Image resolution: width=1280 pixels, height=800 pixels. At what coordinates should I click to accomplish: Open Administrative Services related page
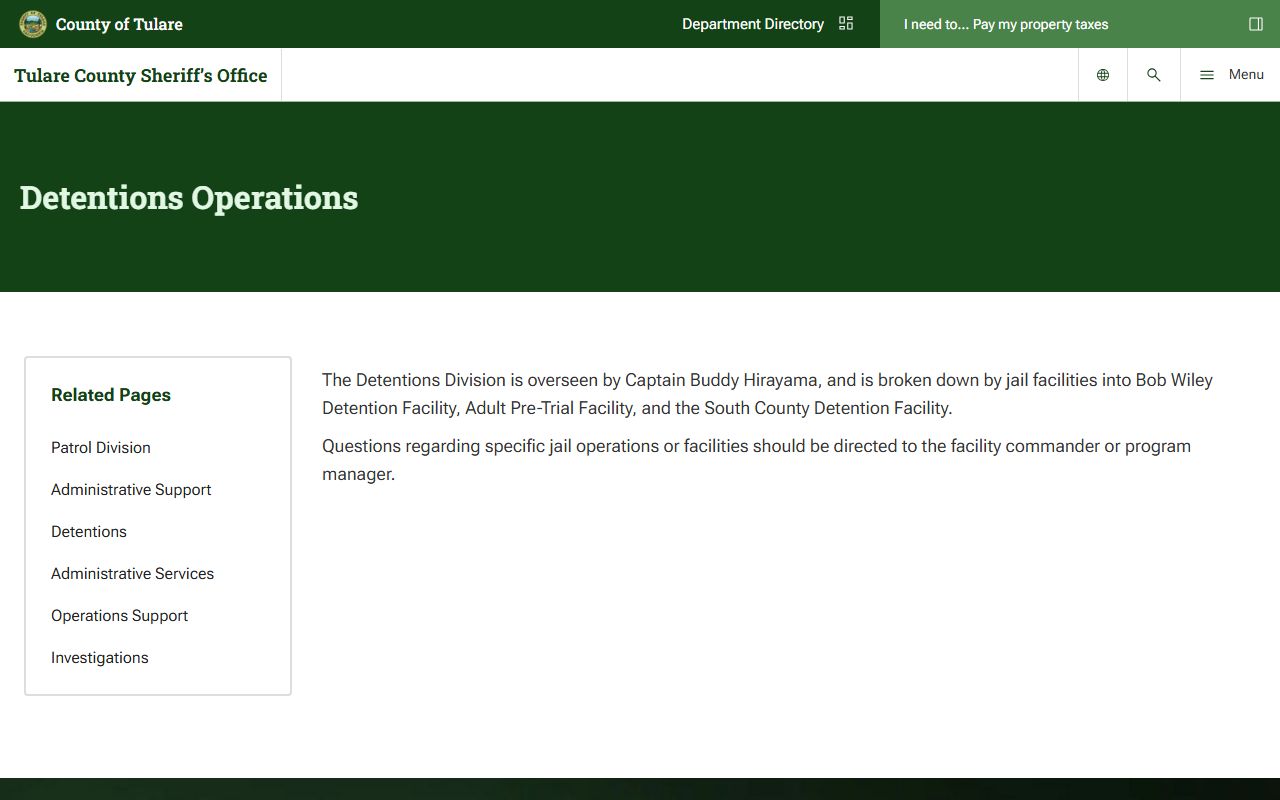tap(133, 574)
